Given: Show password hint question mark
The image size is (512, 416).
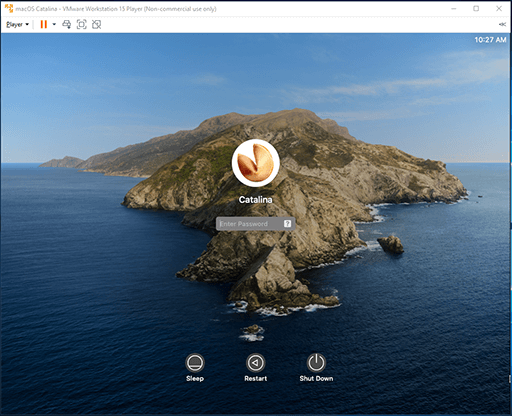Looking at the screenshot, I should (x=287, y=224).
